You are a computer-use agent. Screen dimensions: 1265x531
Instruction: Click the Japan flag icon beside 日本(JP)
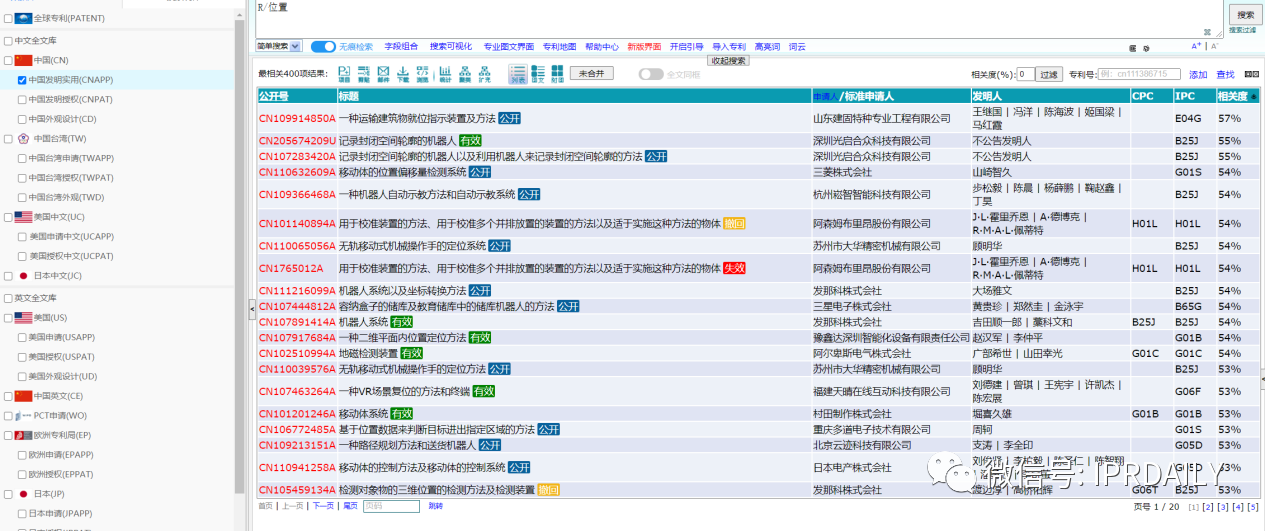point(23,494)
